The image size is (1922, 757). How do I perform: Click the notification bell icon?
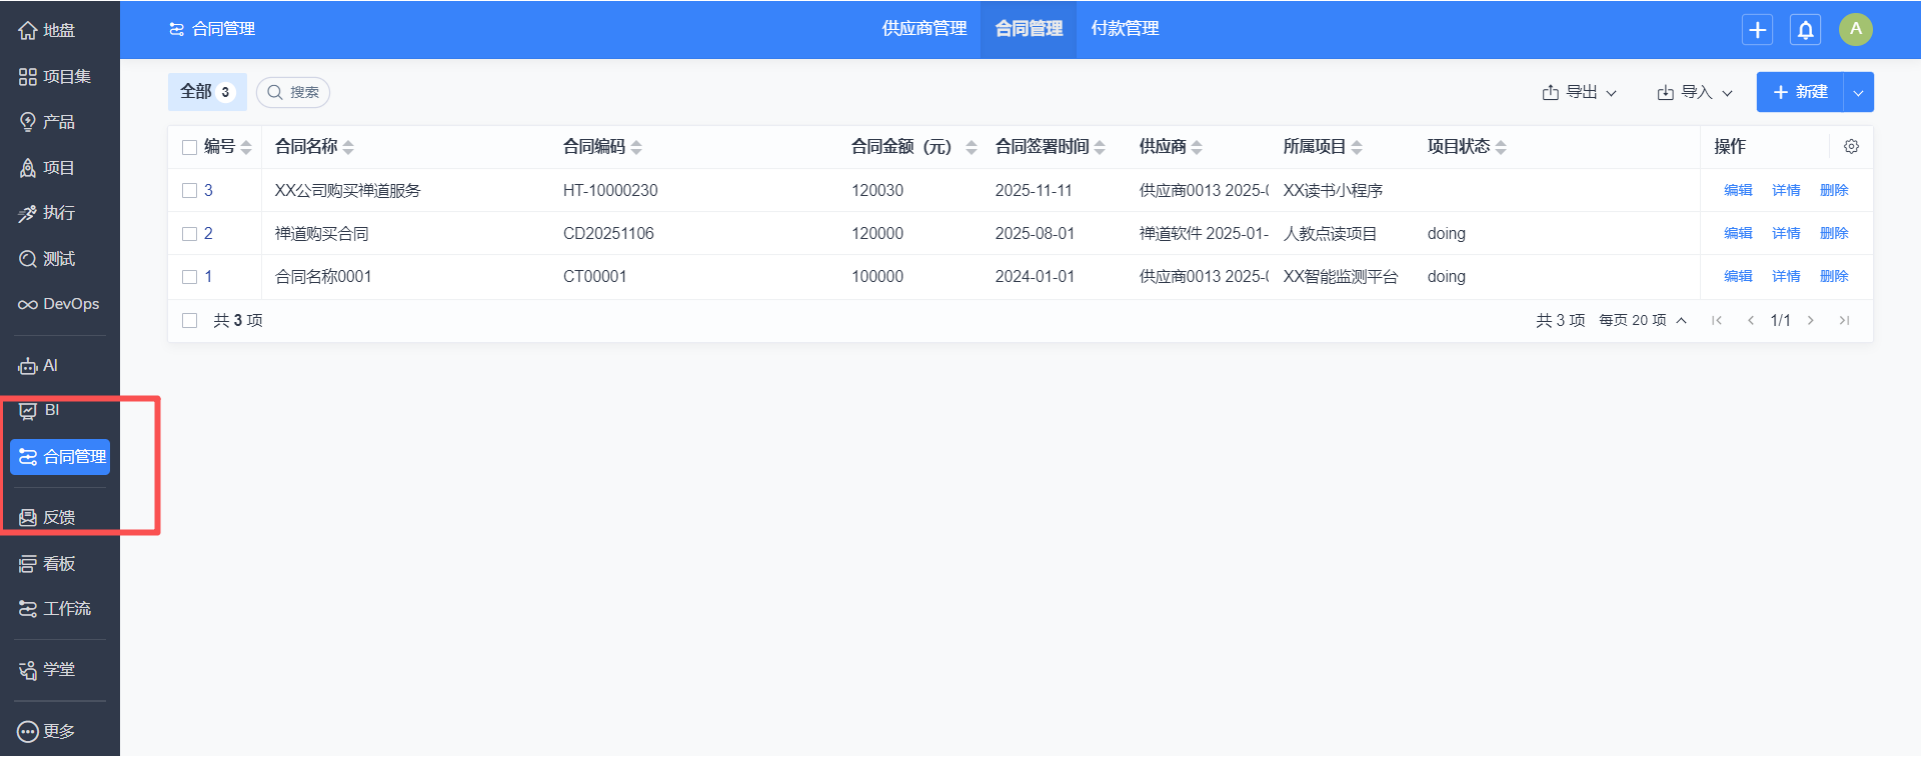click(x=1805, y=30)
